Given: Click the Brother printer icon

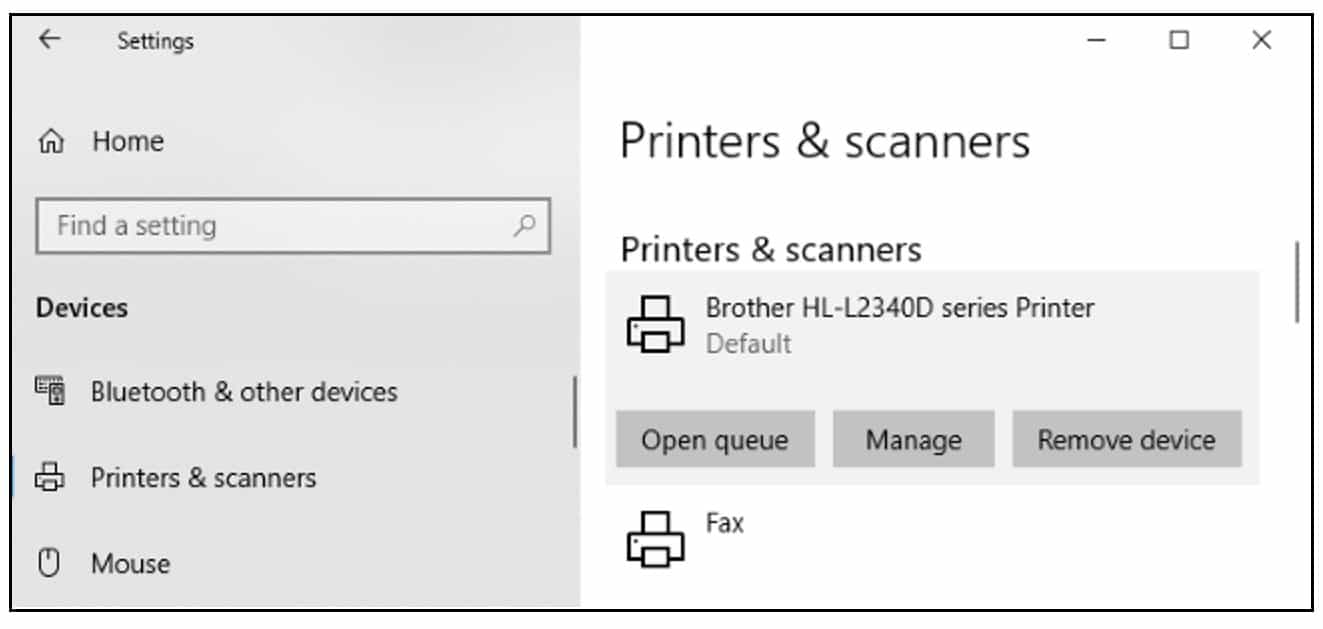Looking at the screenshot, I should tap(656, 324).
